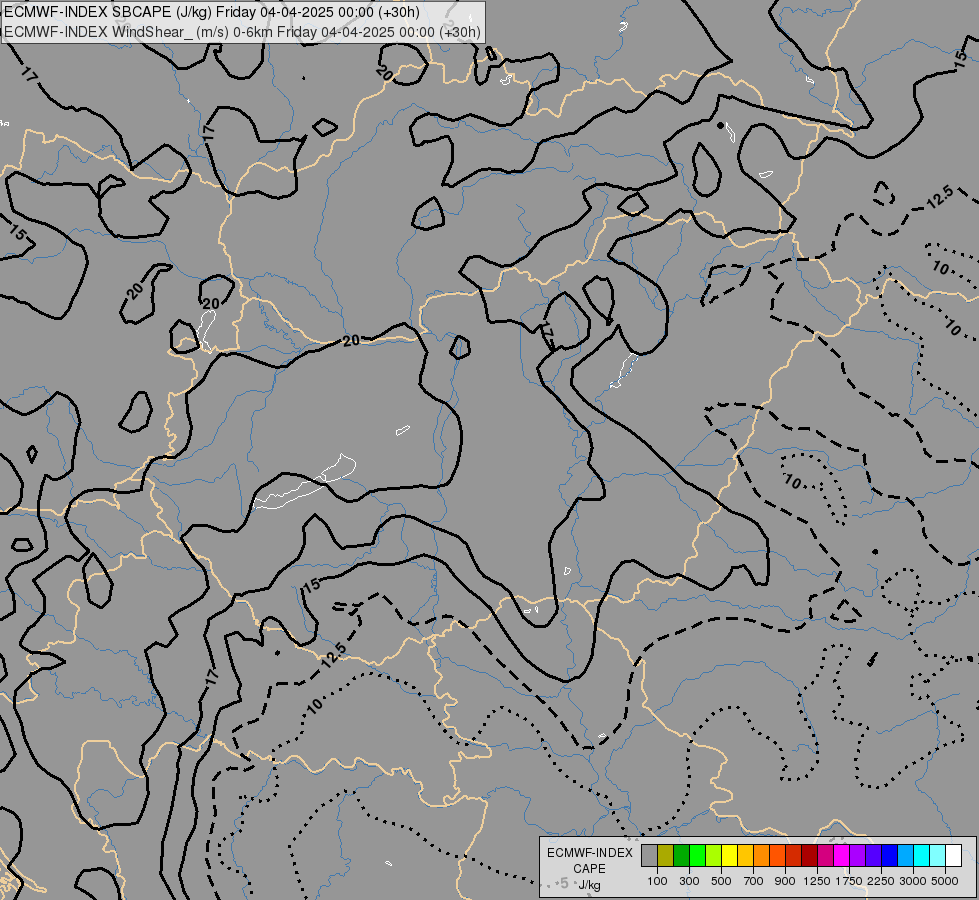Pick the bright green legend swatch

pos(697,856)
